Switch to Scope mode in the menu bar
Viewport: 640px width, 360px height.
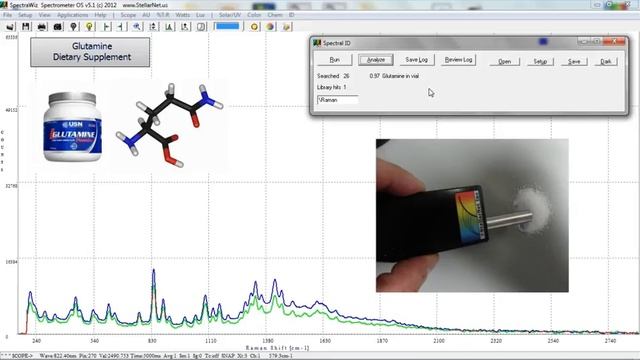128,15
